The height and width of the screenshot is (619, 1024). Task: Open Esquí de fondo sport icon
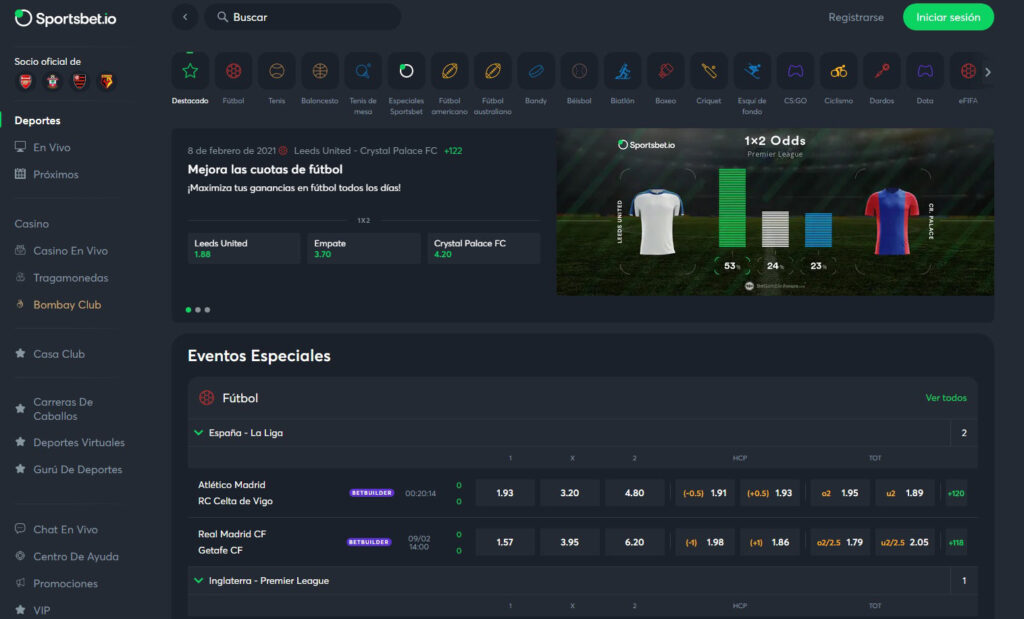[x=752, y=71]
